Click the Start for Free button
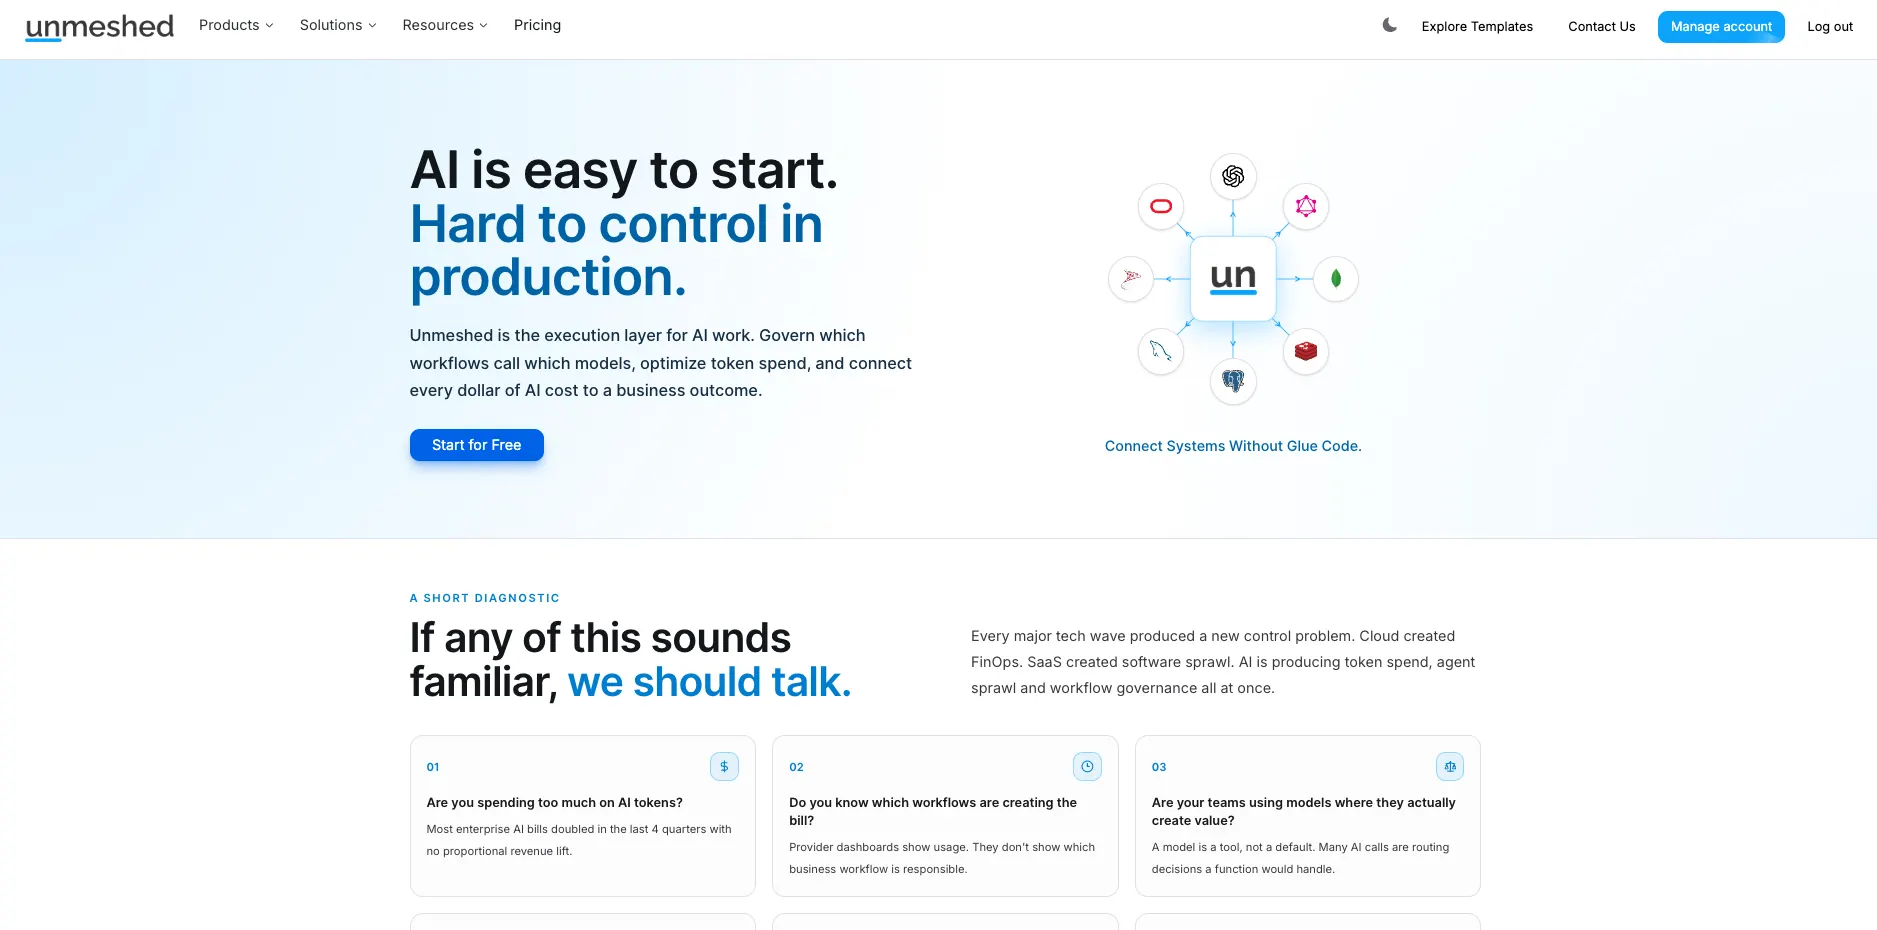The height and width of the screenshot is (930, 1877). (x=477, y=445)
